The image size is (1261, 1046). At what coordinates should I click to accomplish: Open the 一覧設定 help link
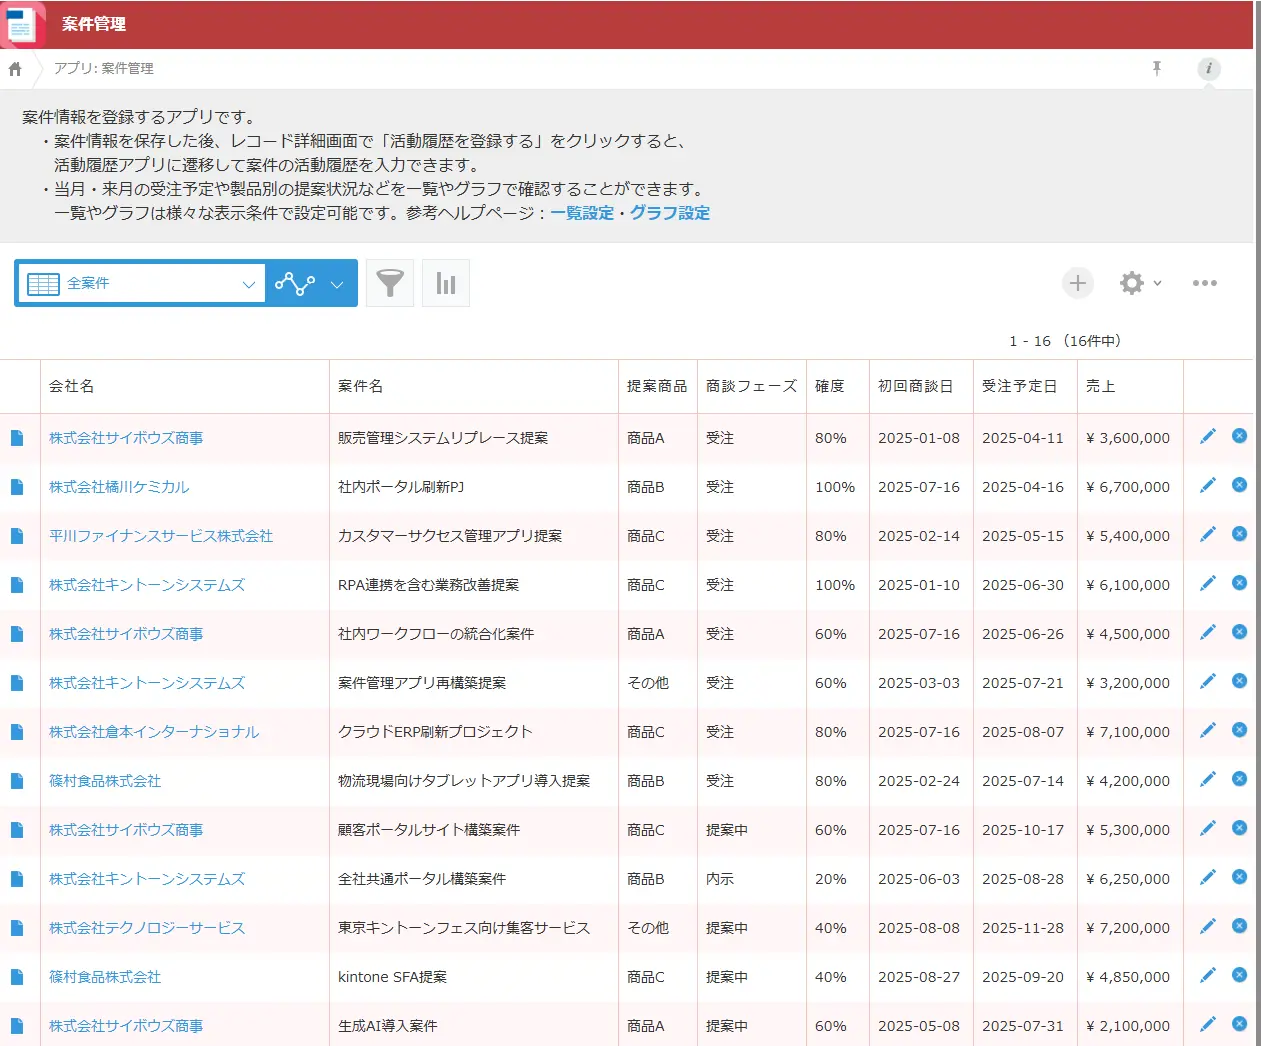tap(582, 213)
